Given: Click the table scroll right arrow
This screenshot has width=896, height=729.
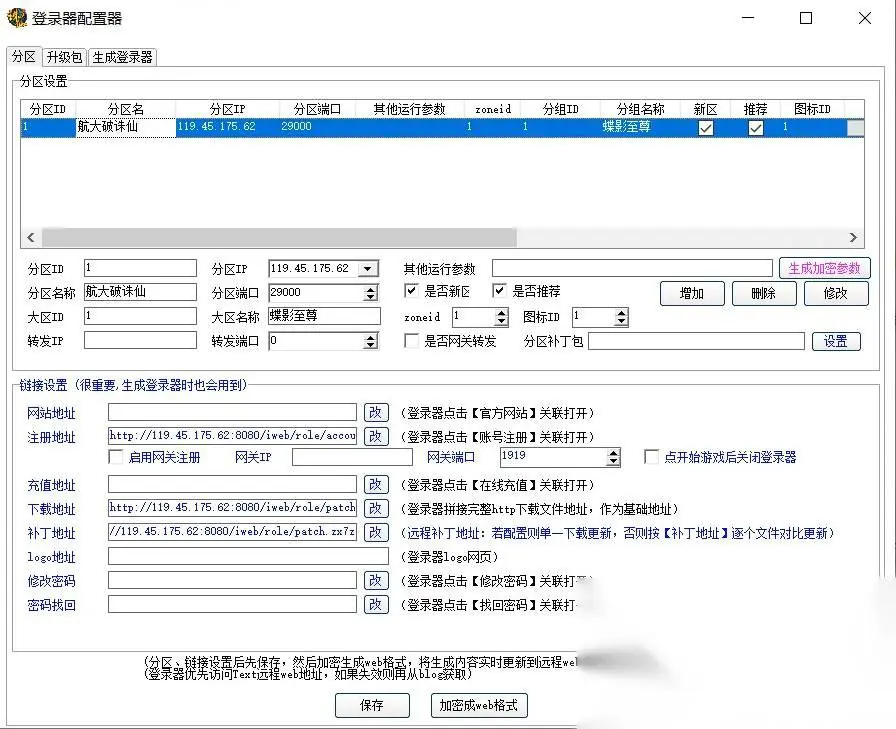Looking at the screenshot, I should 853,237.
